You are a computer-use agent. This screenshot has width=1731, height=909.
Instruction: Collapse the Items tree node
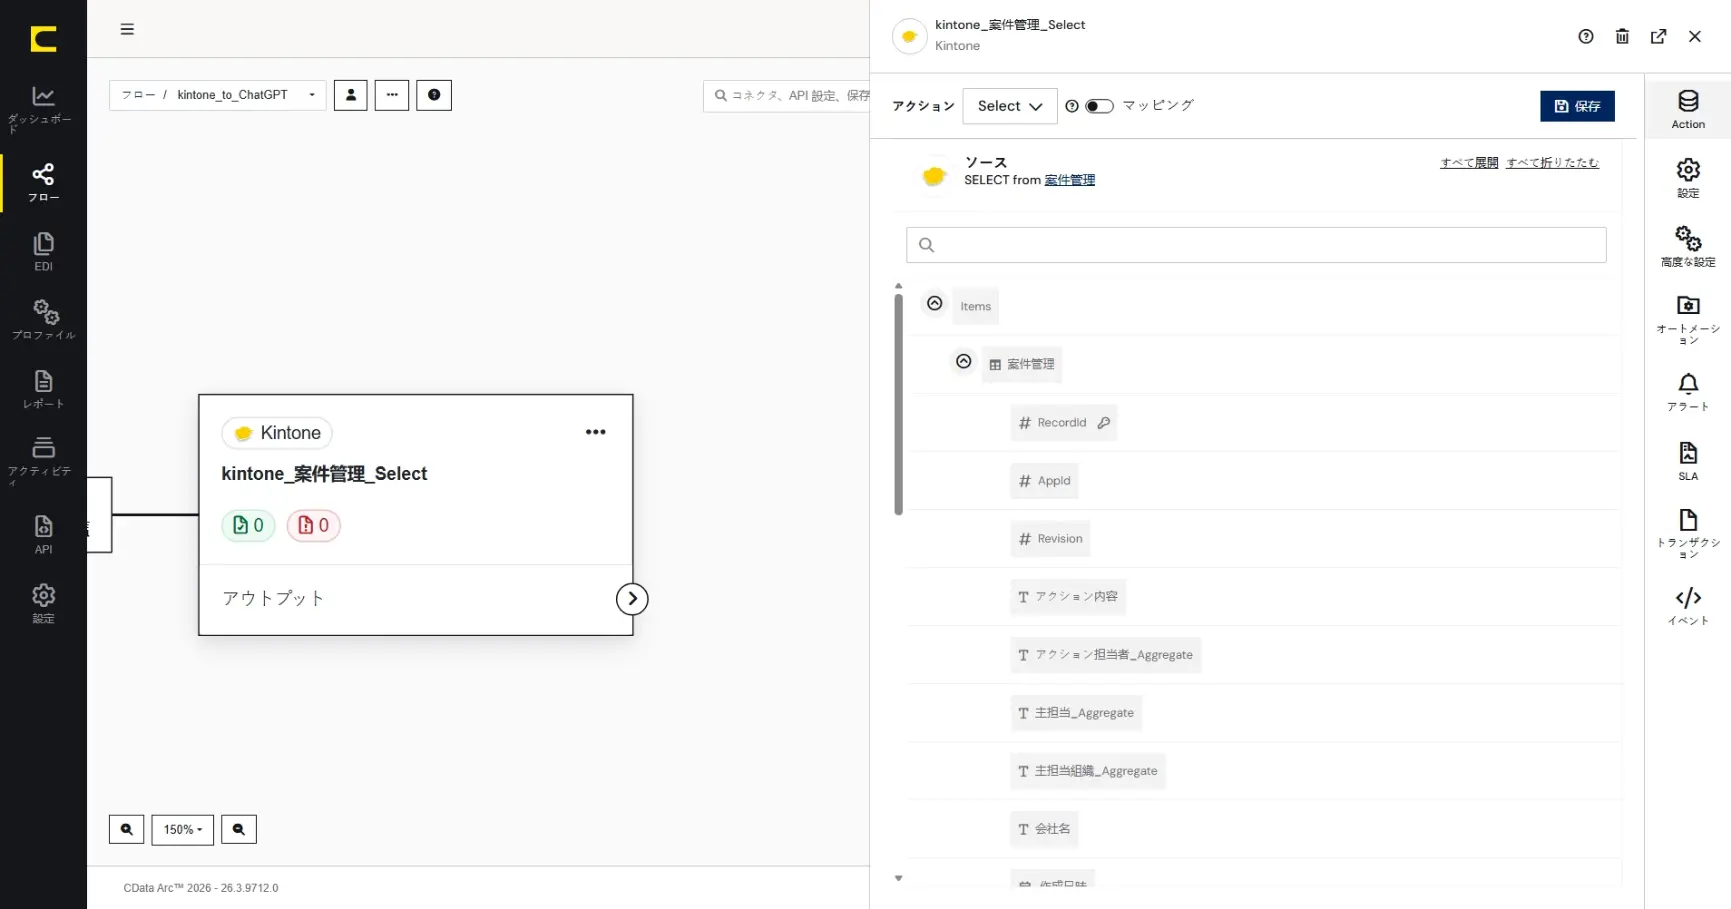click(935, 303)
